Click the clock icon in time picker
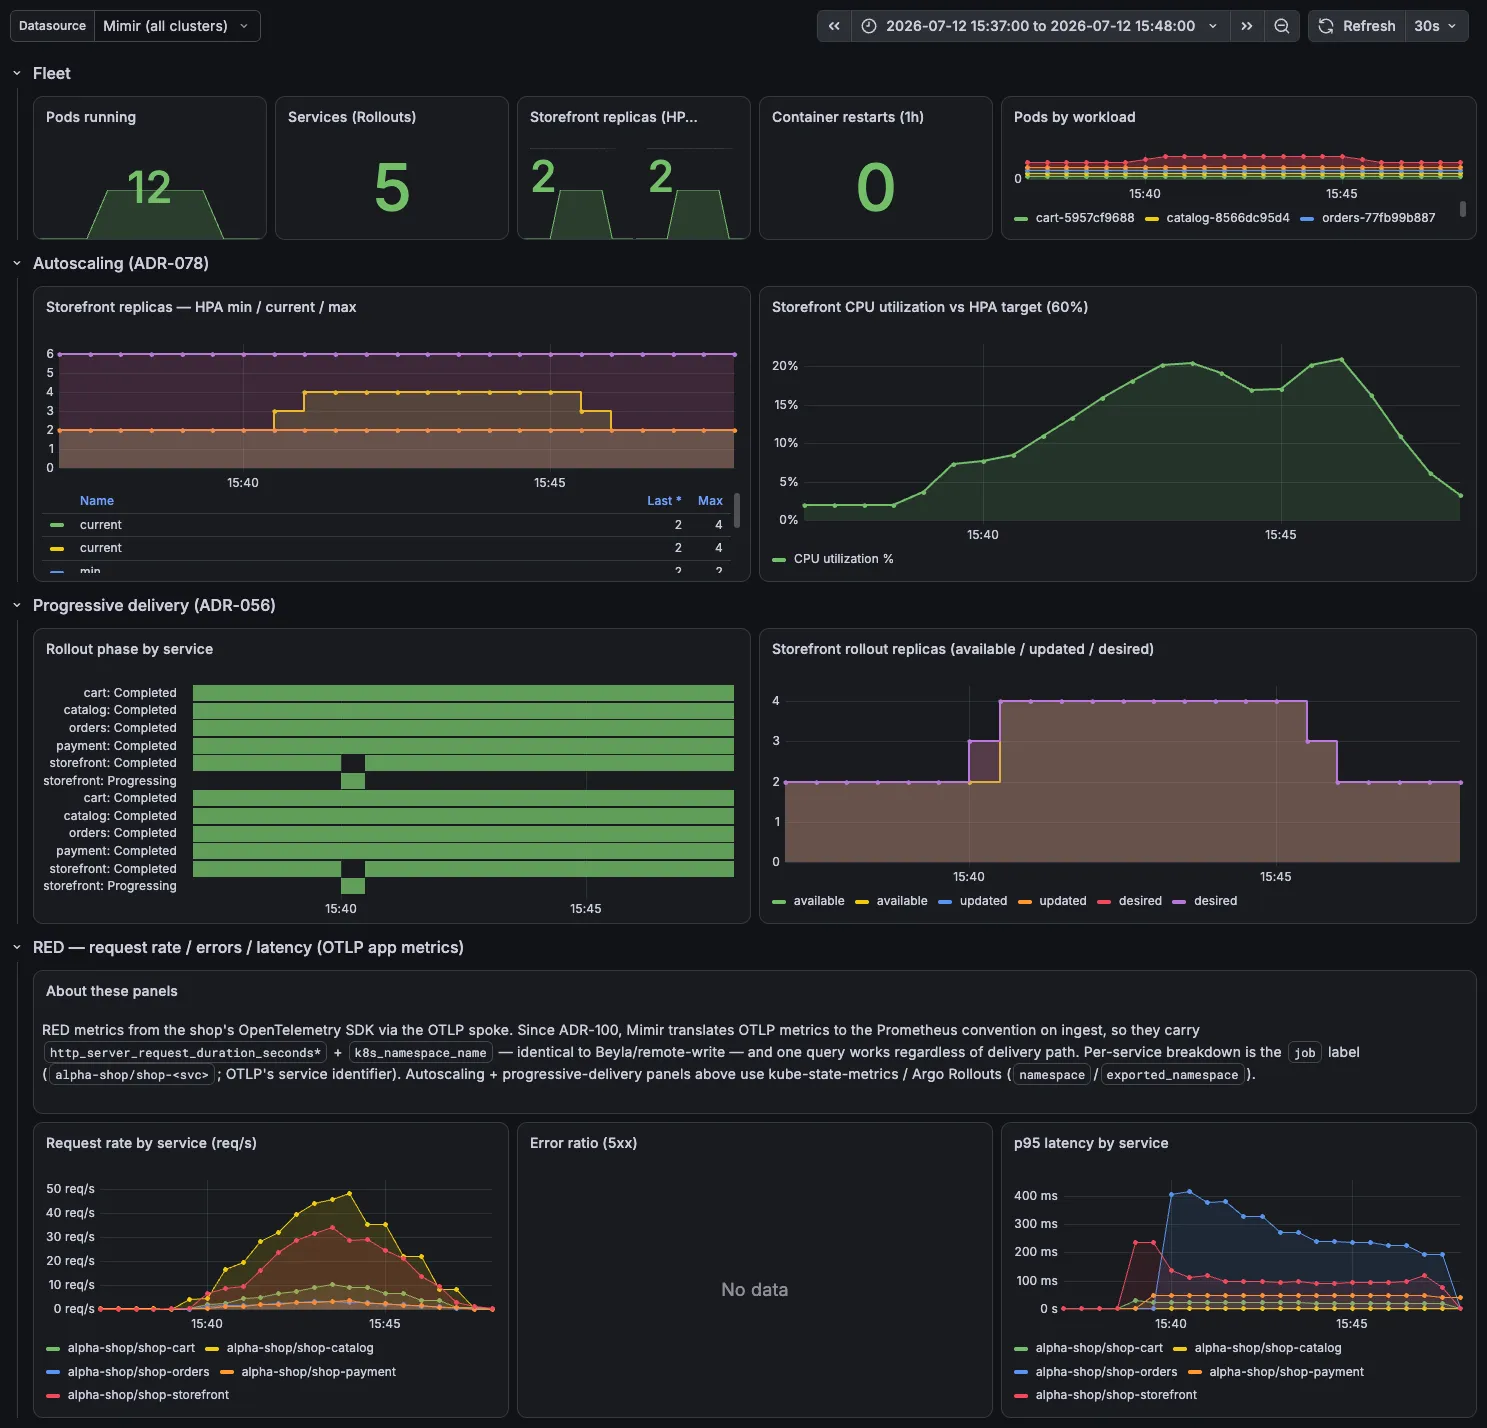Screen dimensions: 1487x1428 click(x=869, y=26)
